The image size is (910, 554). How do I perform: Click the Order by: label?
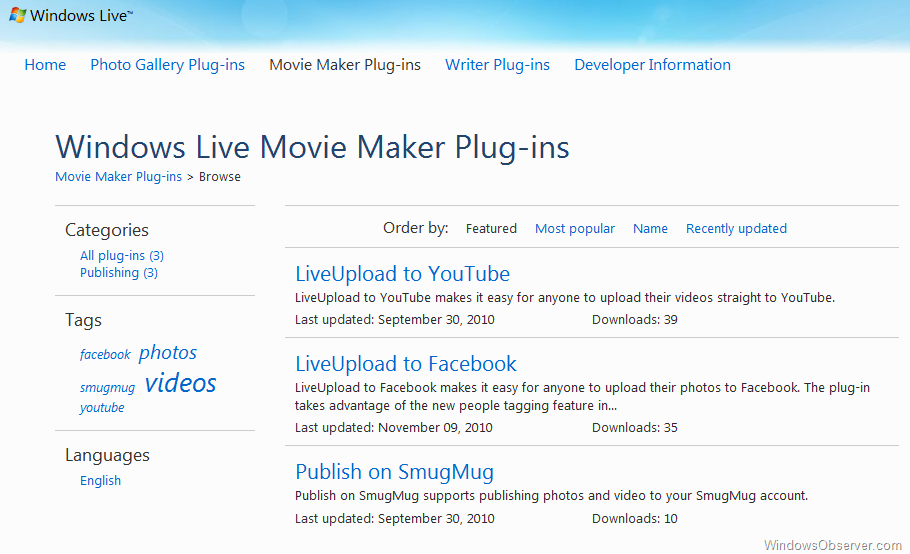[x=416, y=228]
